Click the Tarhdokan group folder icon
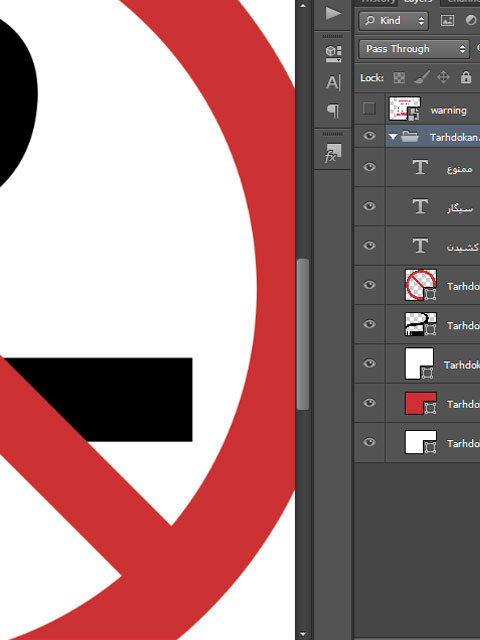 click(409, 136)
